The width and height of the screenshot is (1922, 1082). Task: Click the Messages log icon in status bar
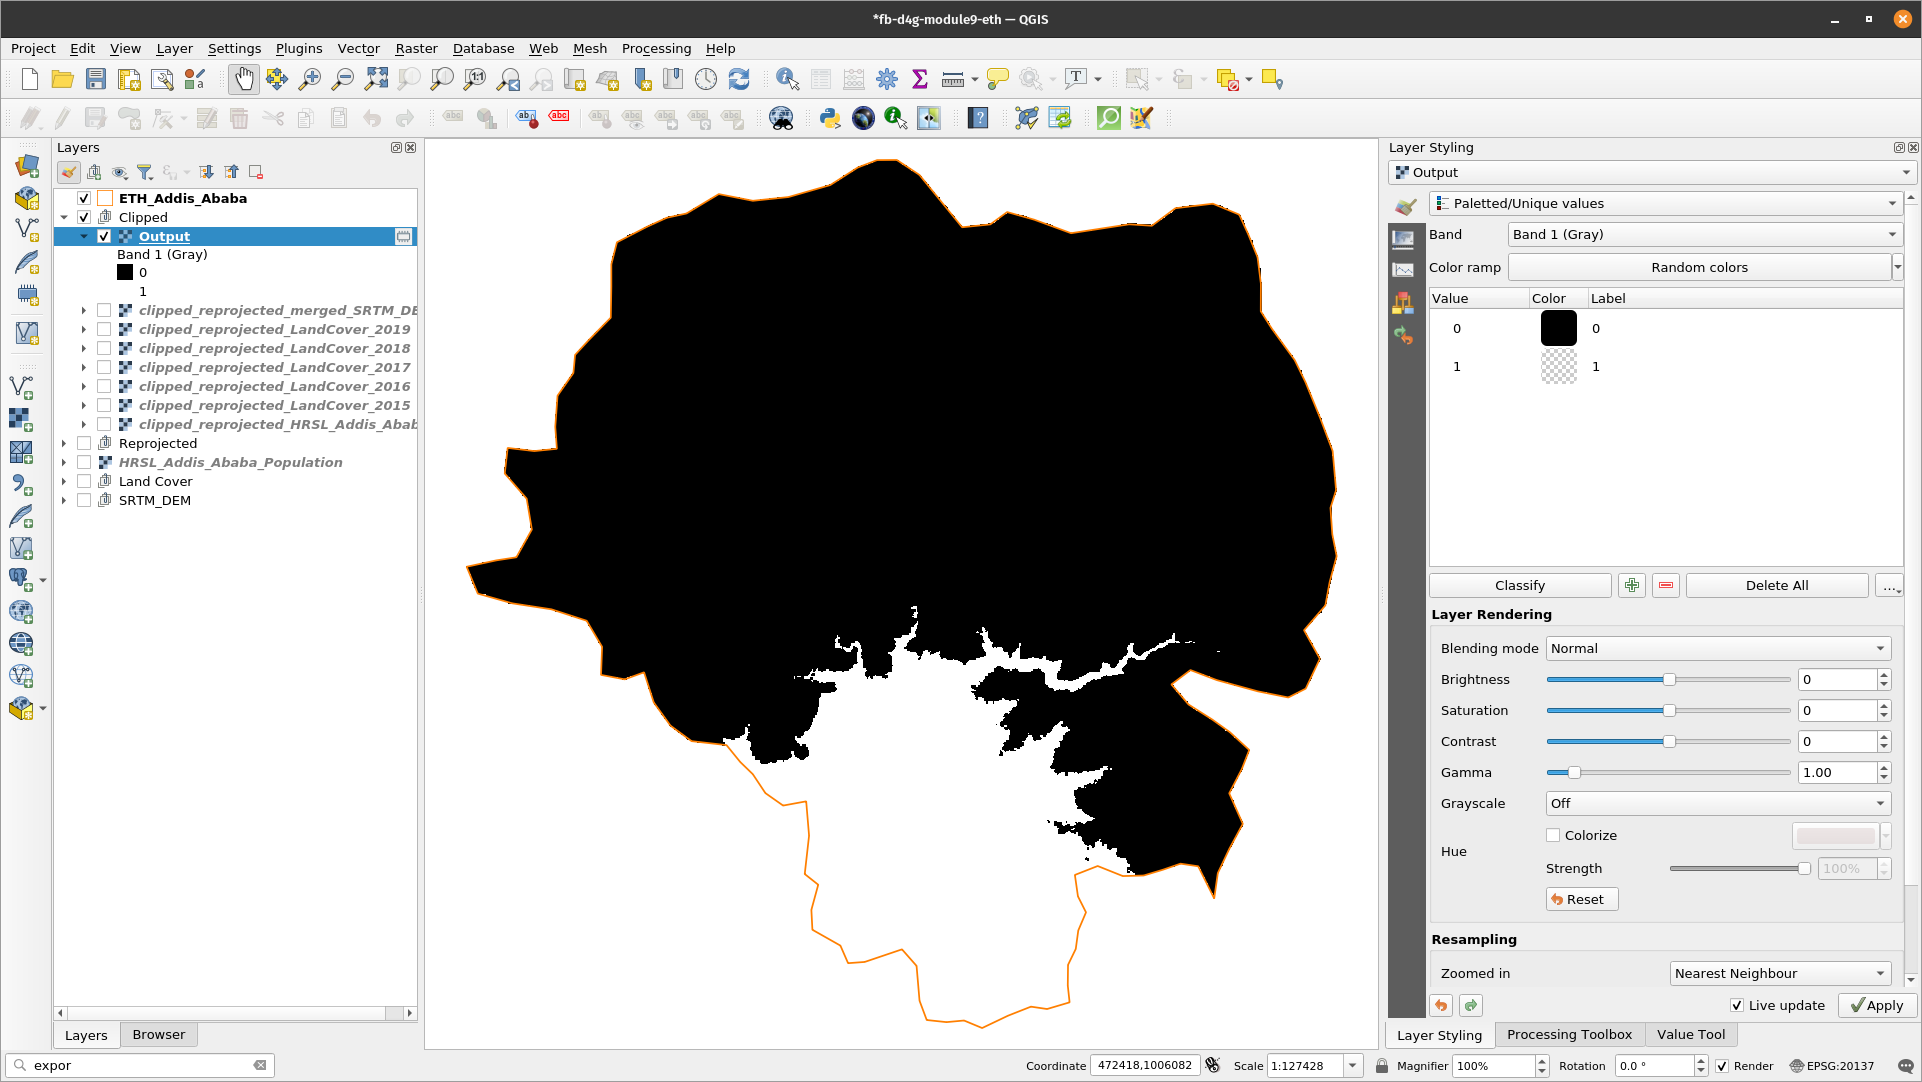[1906, 1066]
